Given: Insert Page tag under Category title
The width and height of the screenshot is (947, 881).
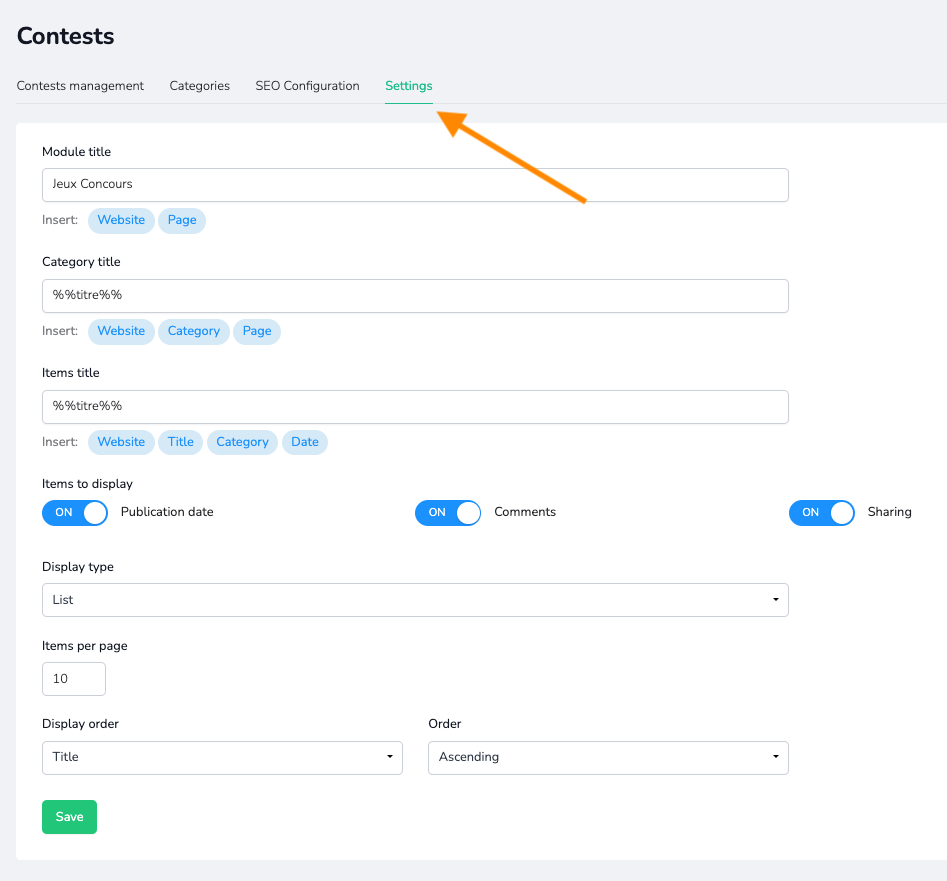Looking at the screenshot, I should (257, 331).
